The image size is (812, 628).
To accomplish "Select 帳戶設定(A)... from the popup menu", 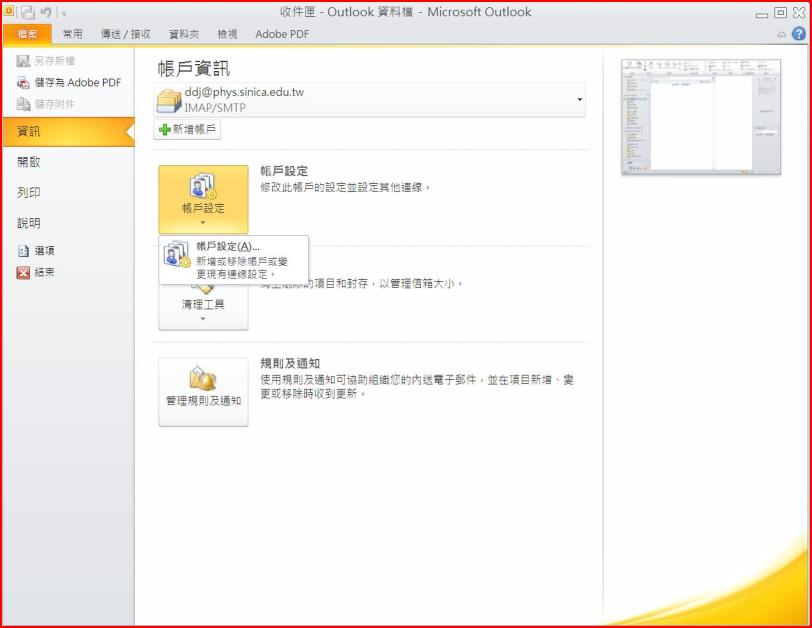I will [234, 260].
